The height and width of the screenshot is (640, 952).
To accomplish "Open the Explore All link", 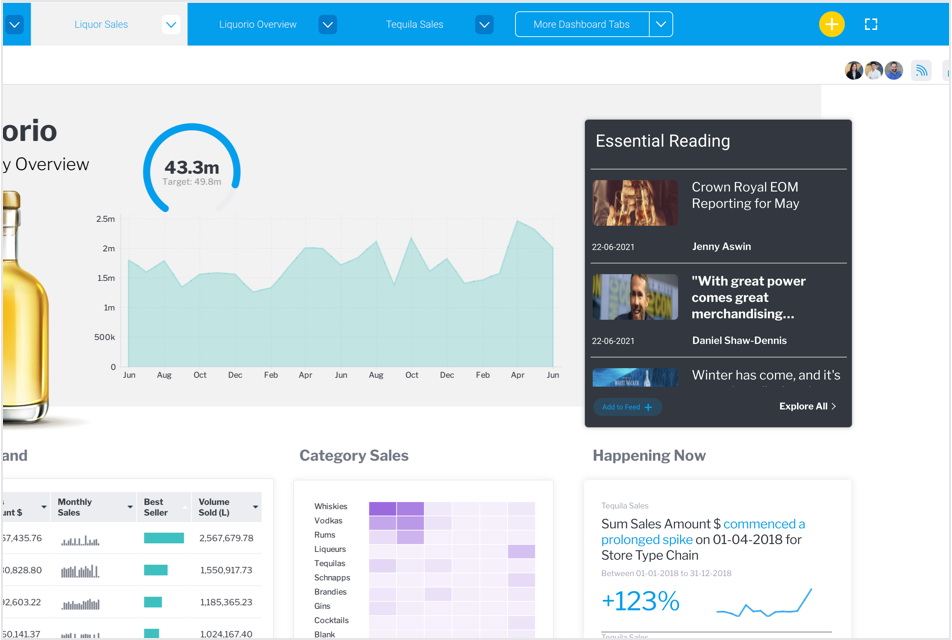I will click(807, 407).
